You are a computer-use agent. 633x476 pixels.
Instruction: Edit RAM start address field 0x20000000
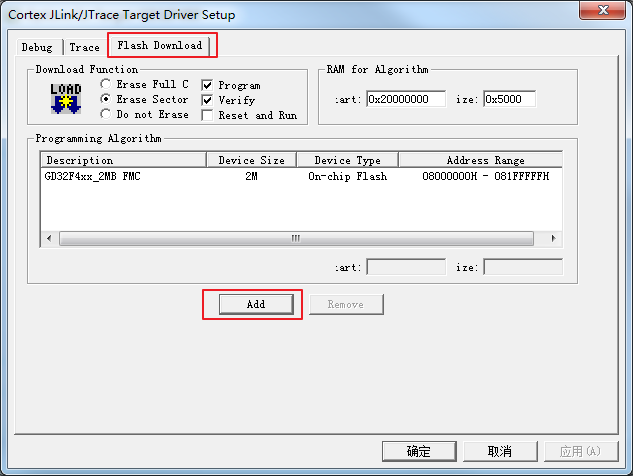(x=406, y=99)
